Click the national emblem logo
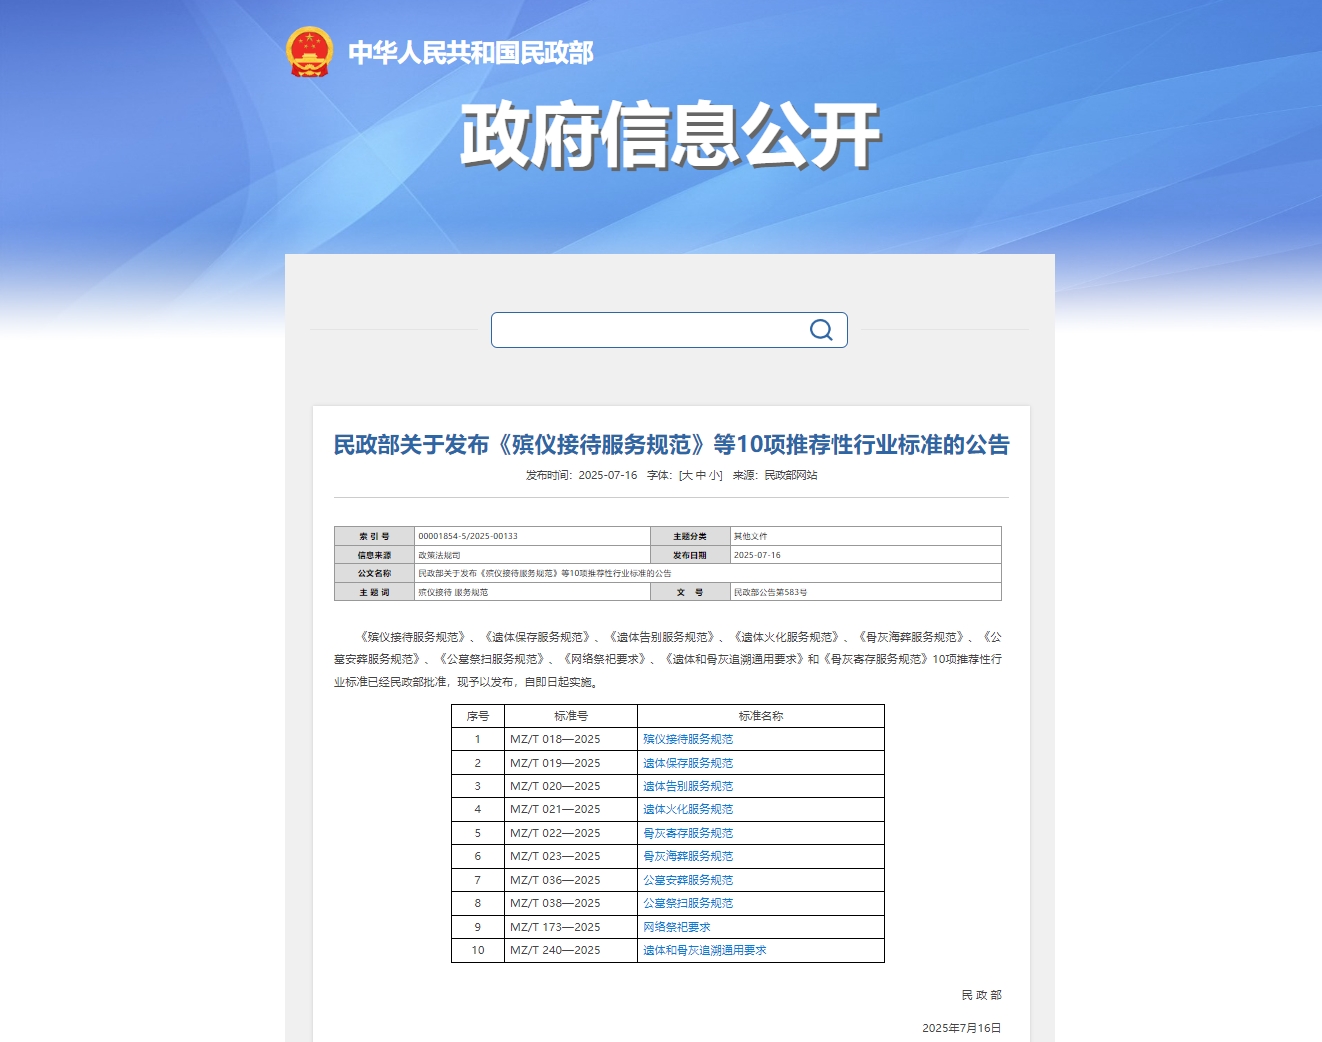Viewport: 1322px width, 1042px height. tap(309, 52)
